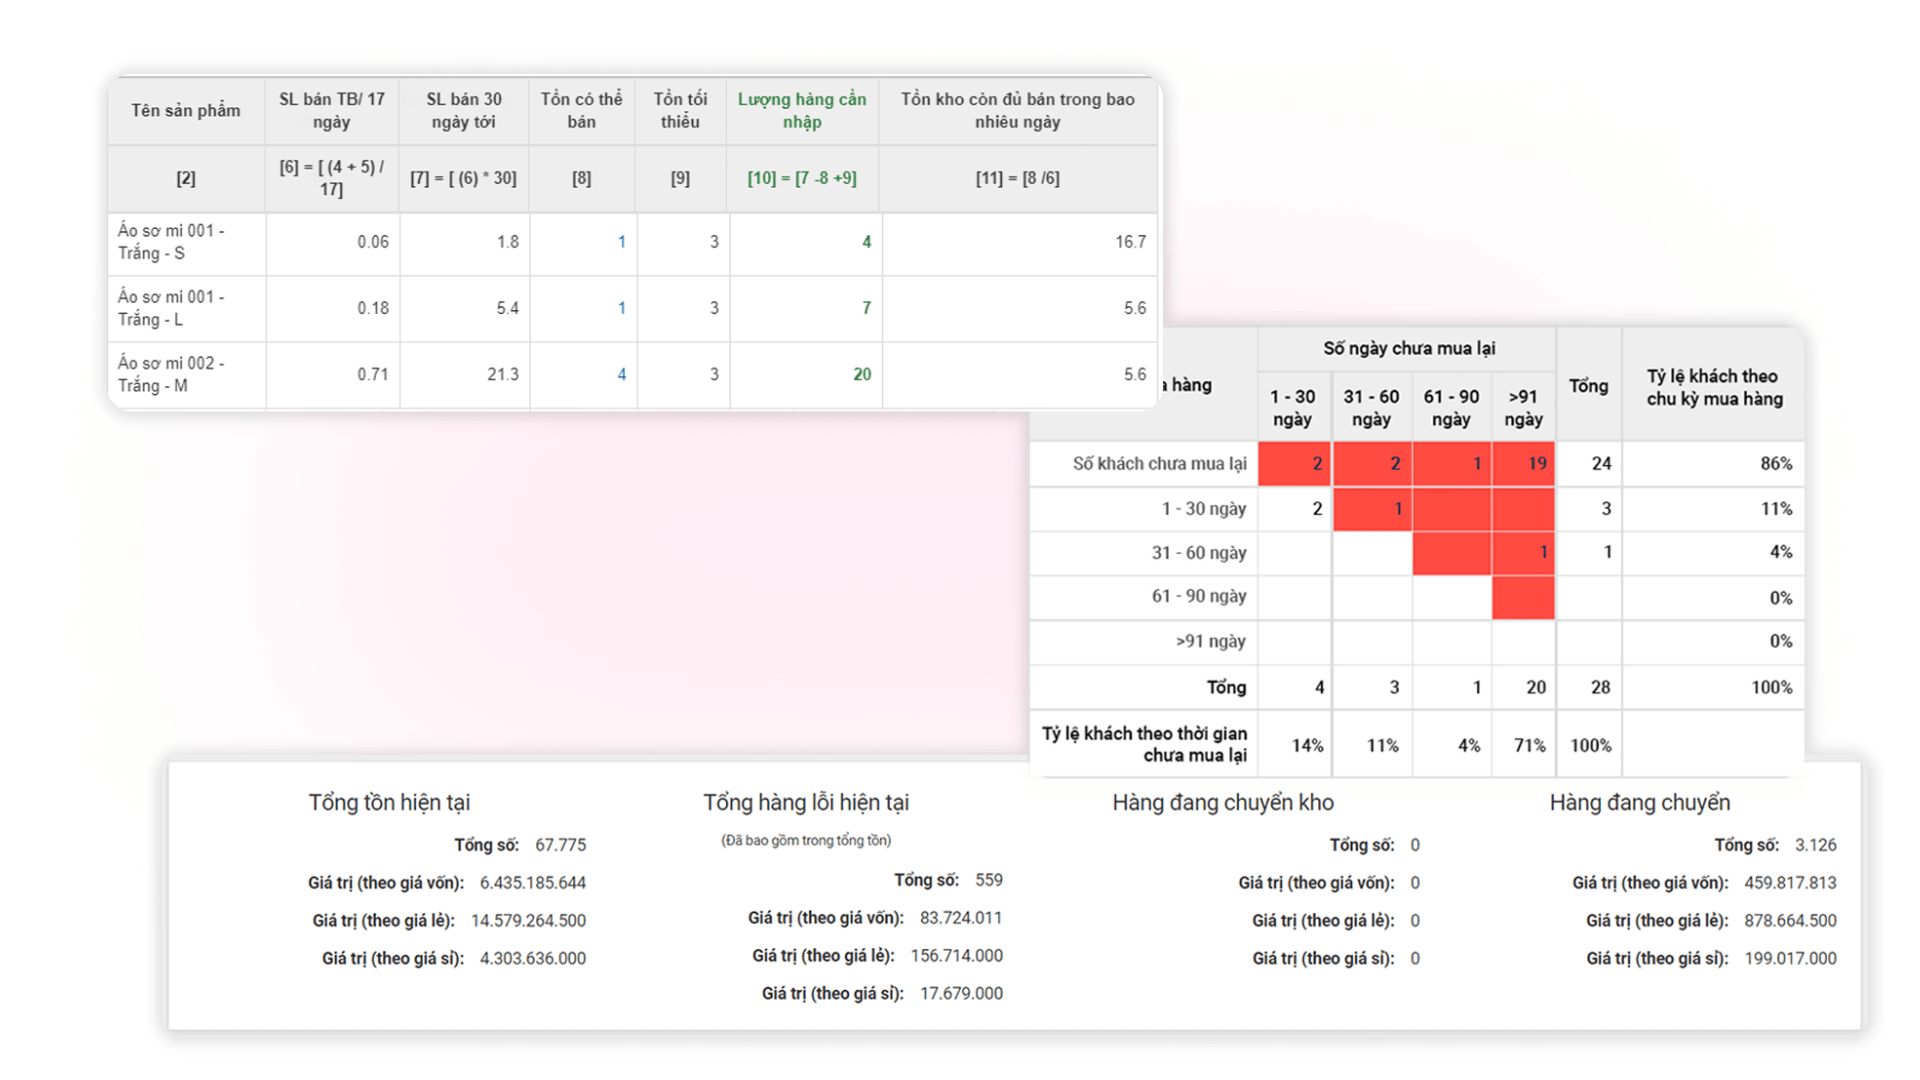Click blue stock link for Áo sơ mi 001 Trắng - S
The height and width of the screenshot is (1080, 1920).
pyautogui.click(x=621, y=242)
